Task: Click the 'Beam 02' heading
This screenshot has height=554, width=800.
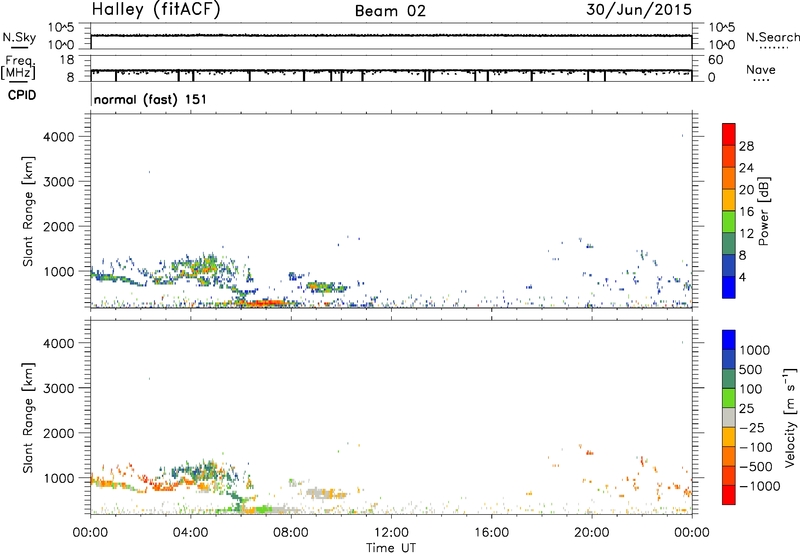Action: 390,11
